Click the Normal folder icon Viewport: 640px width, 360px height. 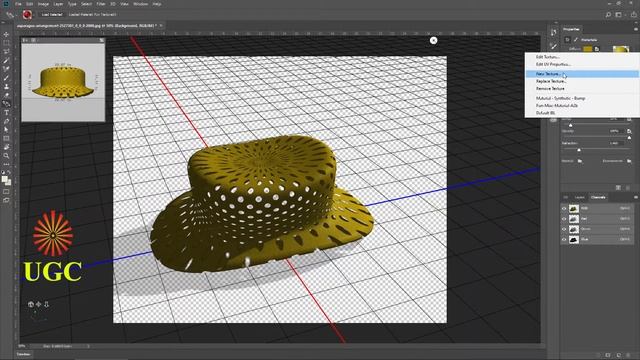[x=580, y=161]
